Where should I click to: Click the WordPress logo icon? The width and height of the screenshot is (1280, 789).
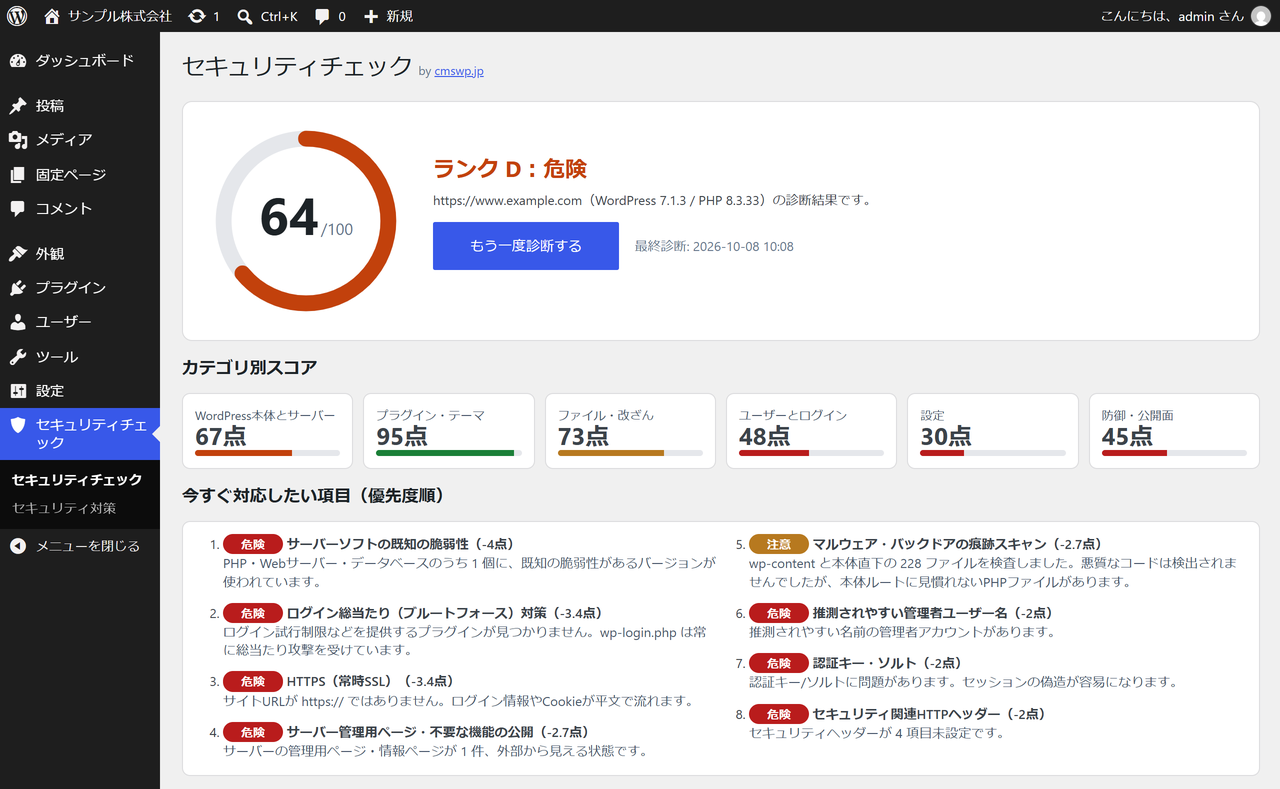17,16
